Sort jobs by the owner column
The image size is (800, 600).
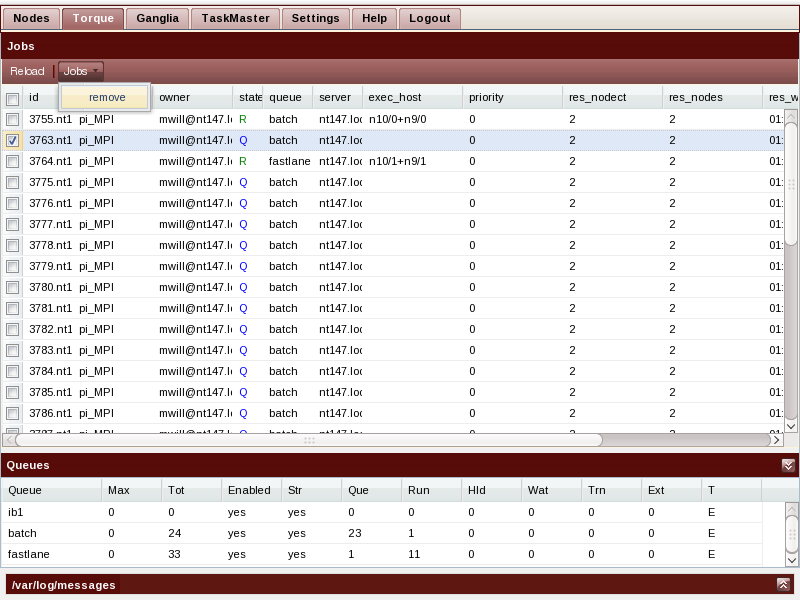[193, 97]
